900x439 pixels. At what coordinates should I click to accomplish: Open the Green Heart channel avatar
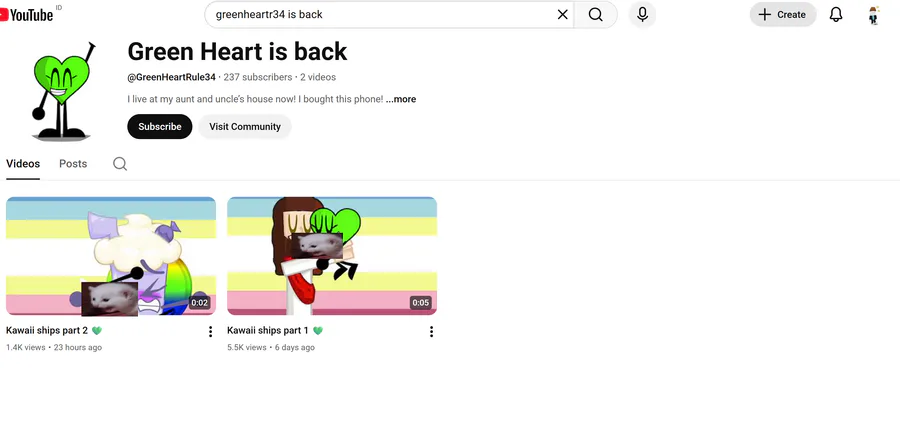pyautogui.click(x=62, y=92)
